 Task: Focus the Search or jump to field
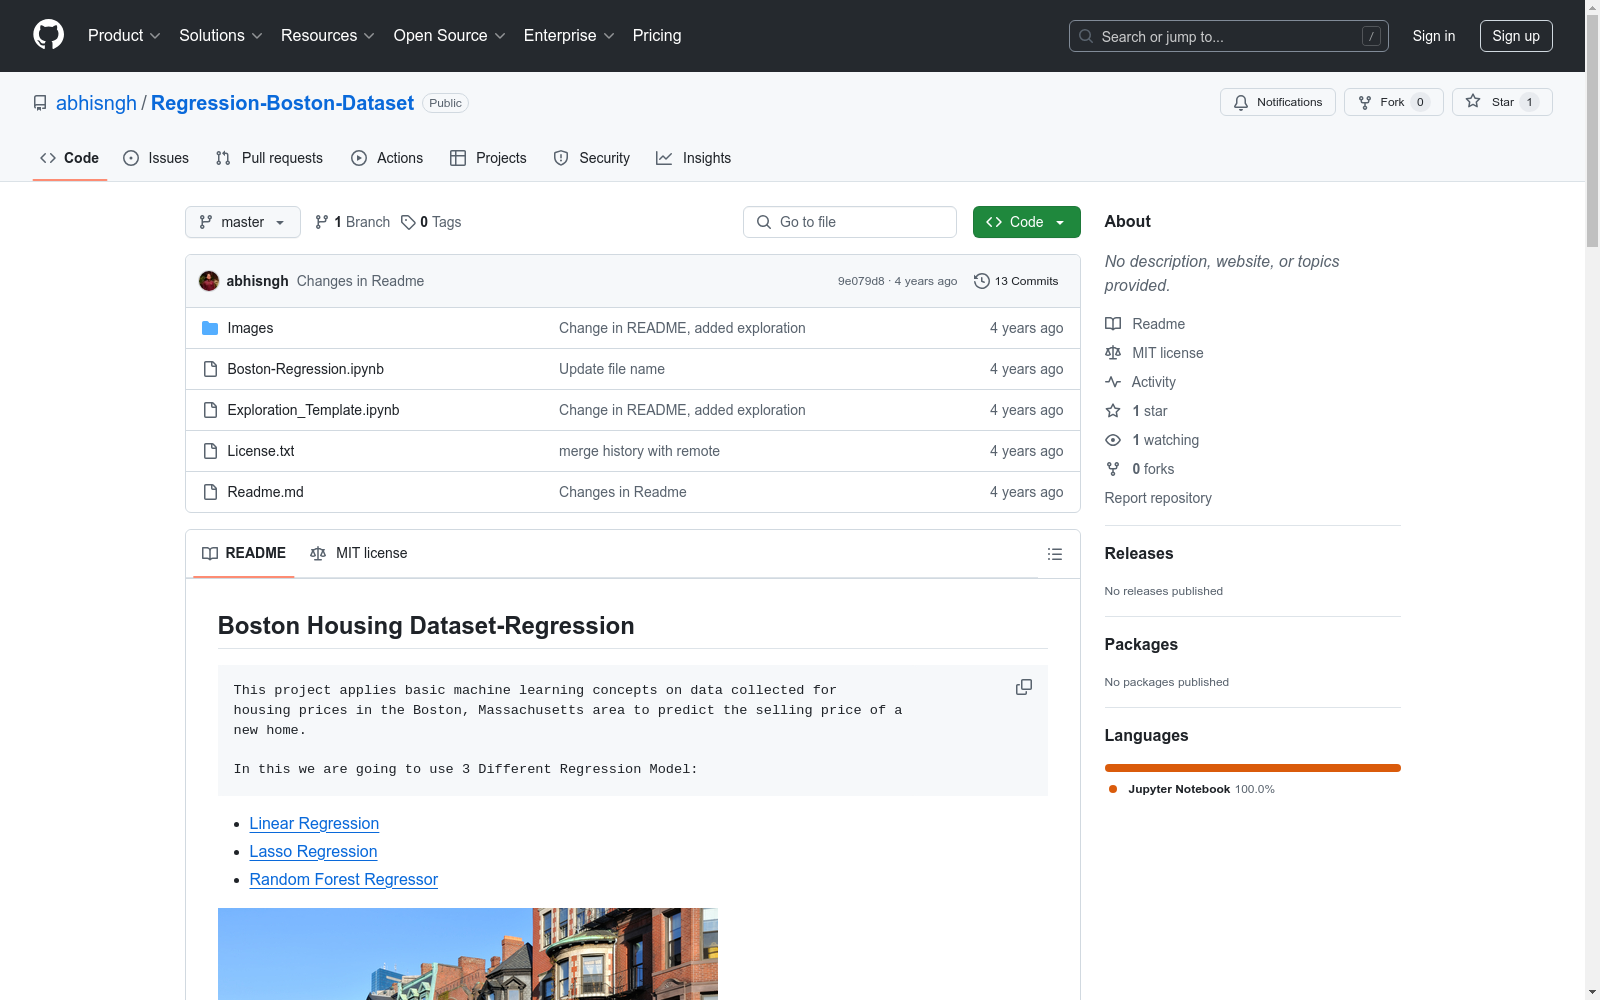pos(1229,36)
